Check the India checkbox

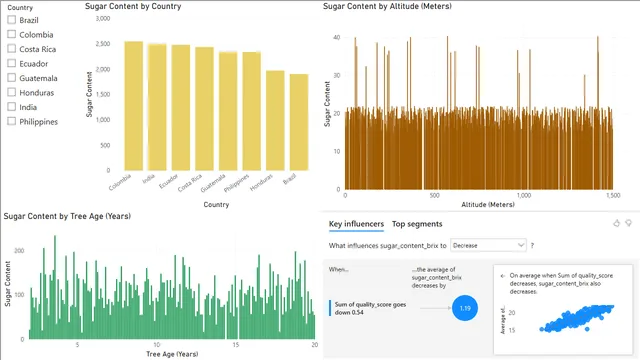[x=11, y=107]
